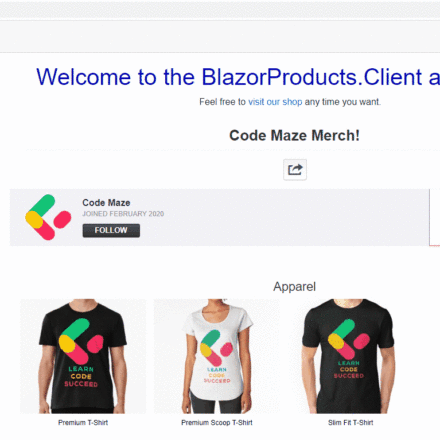Click the Premium T-Shirt caption text
The image size is (440, 440).
coord(83,423)
